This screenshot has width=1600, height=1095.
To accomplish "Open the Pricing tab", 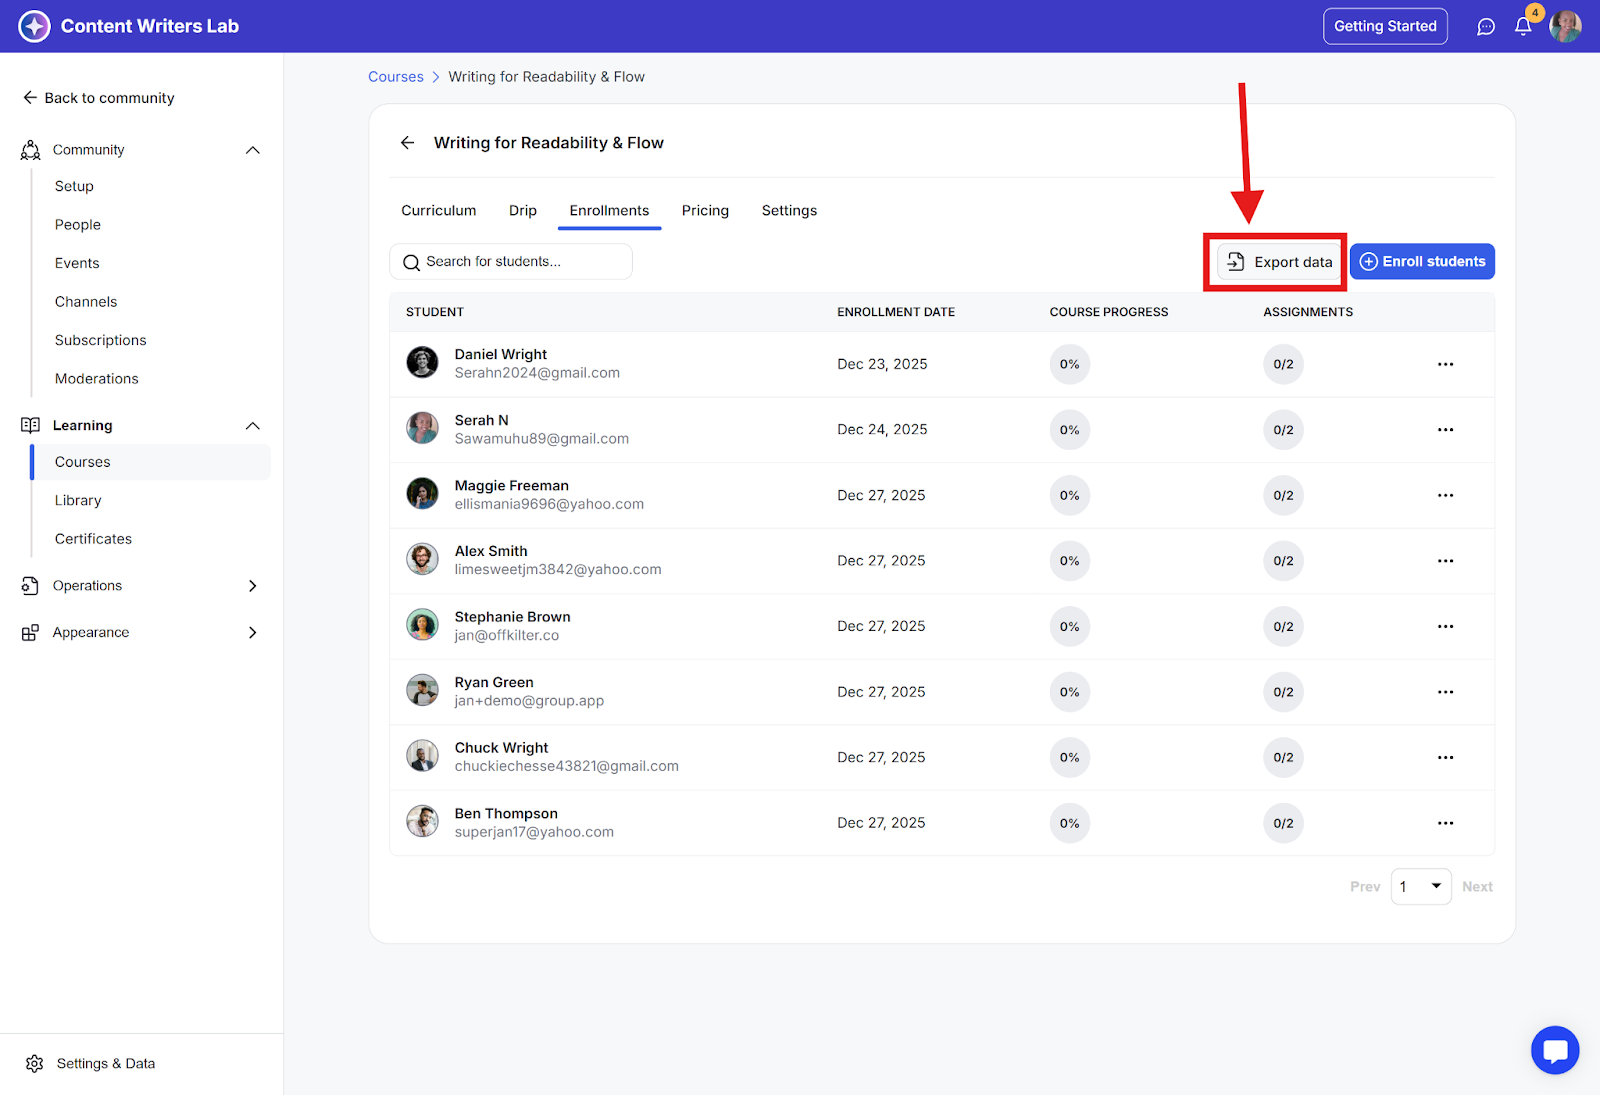I will point(705,211).
